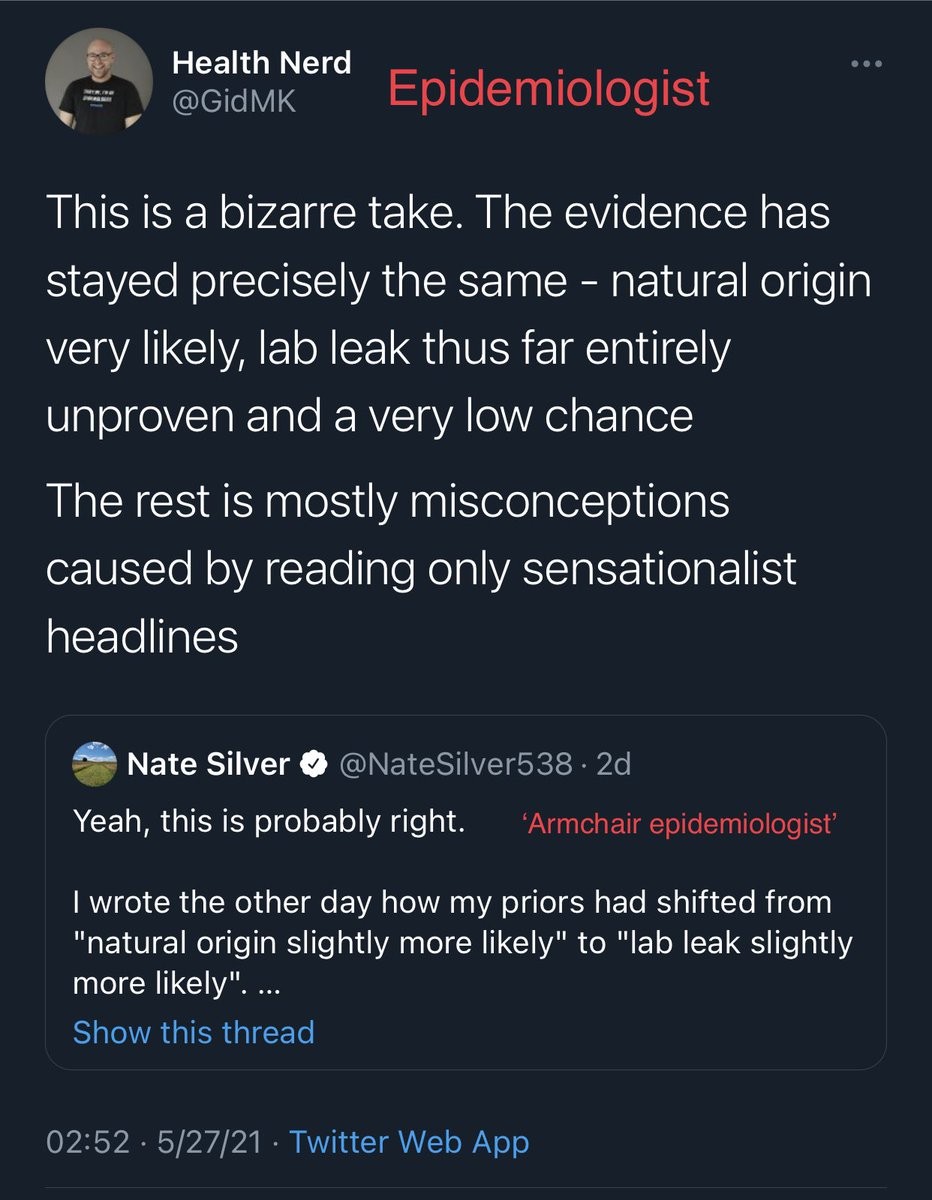Click the red Epidemiologist label
Viewport: 932px width, 1200px height.
549,88
